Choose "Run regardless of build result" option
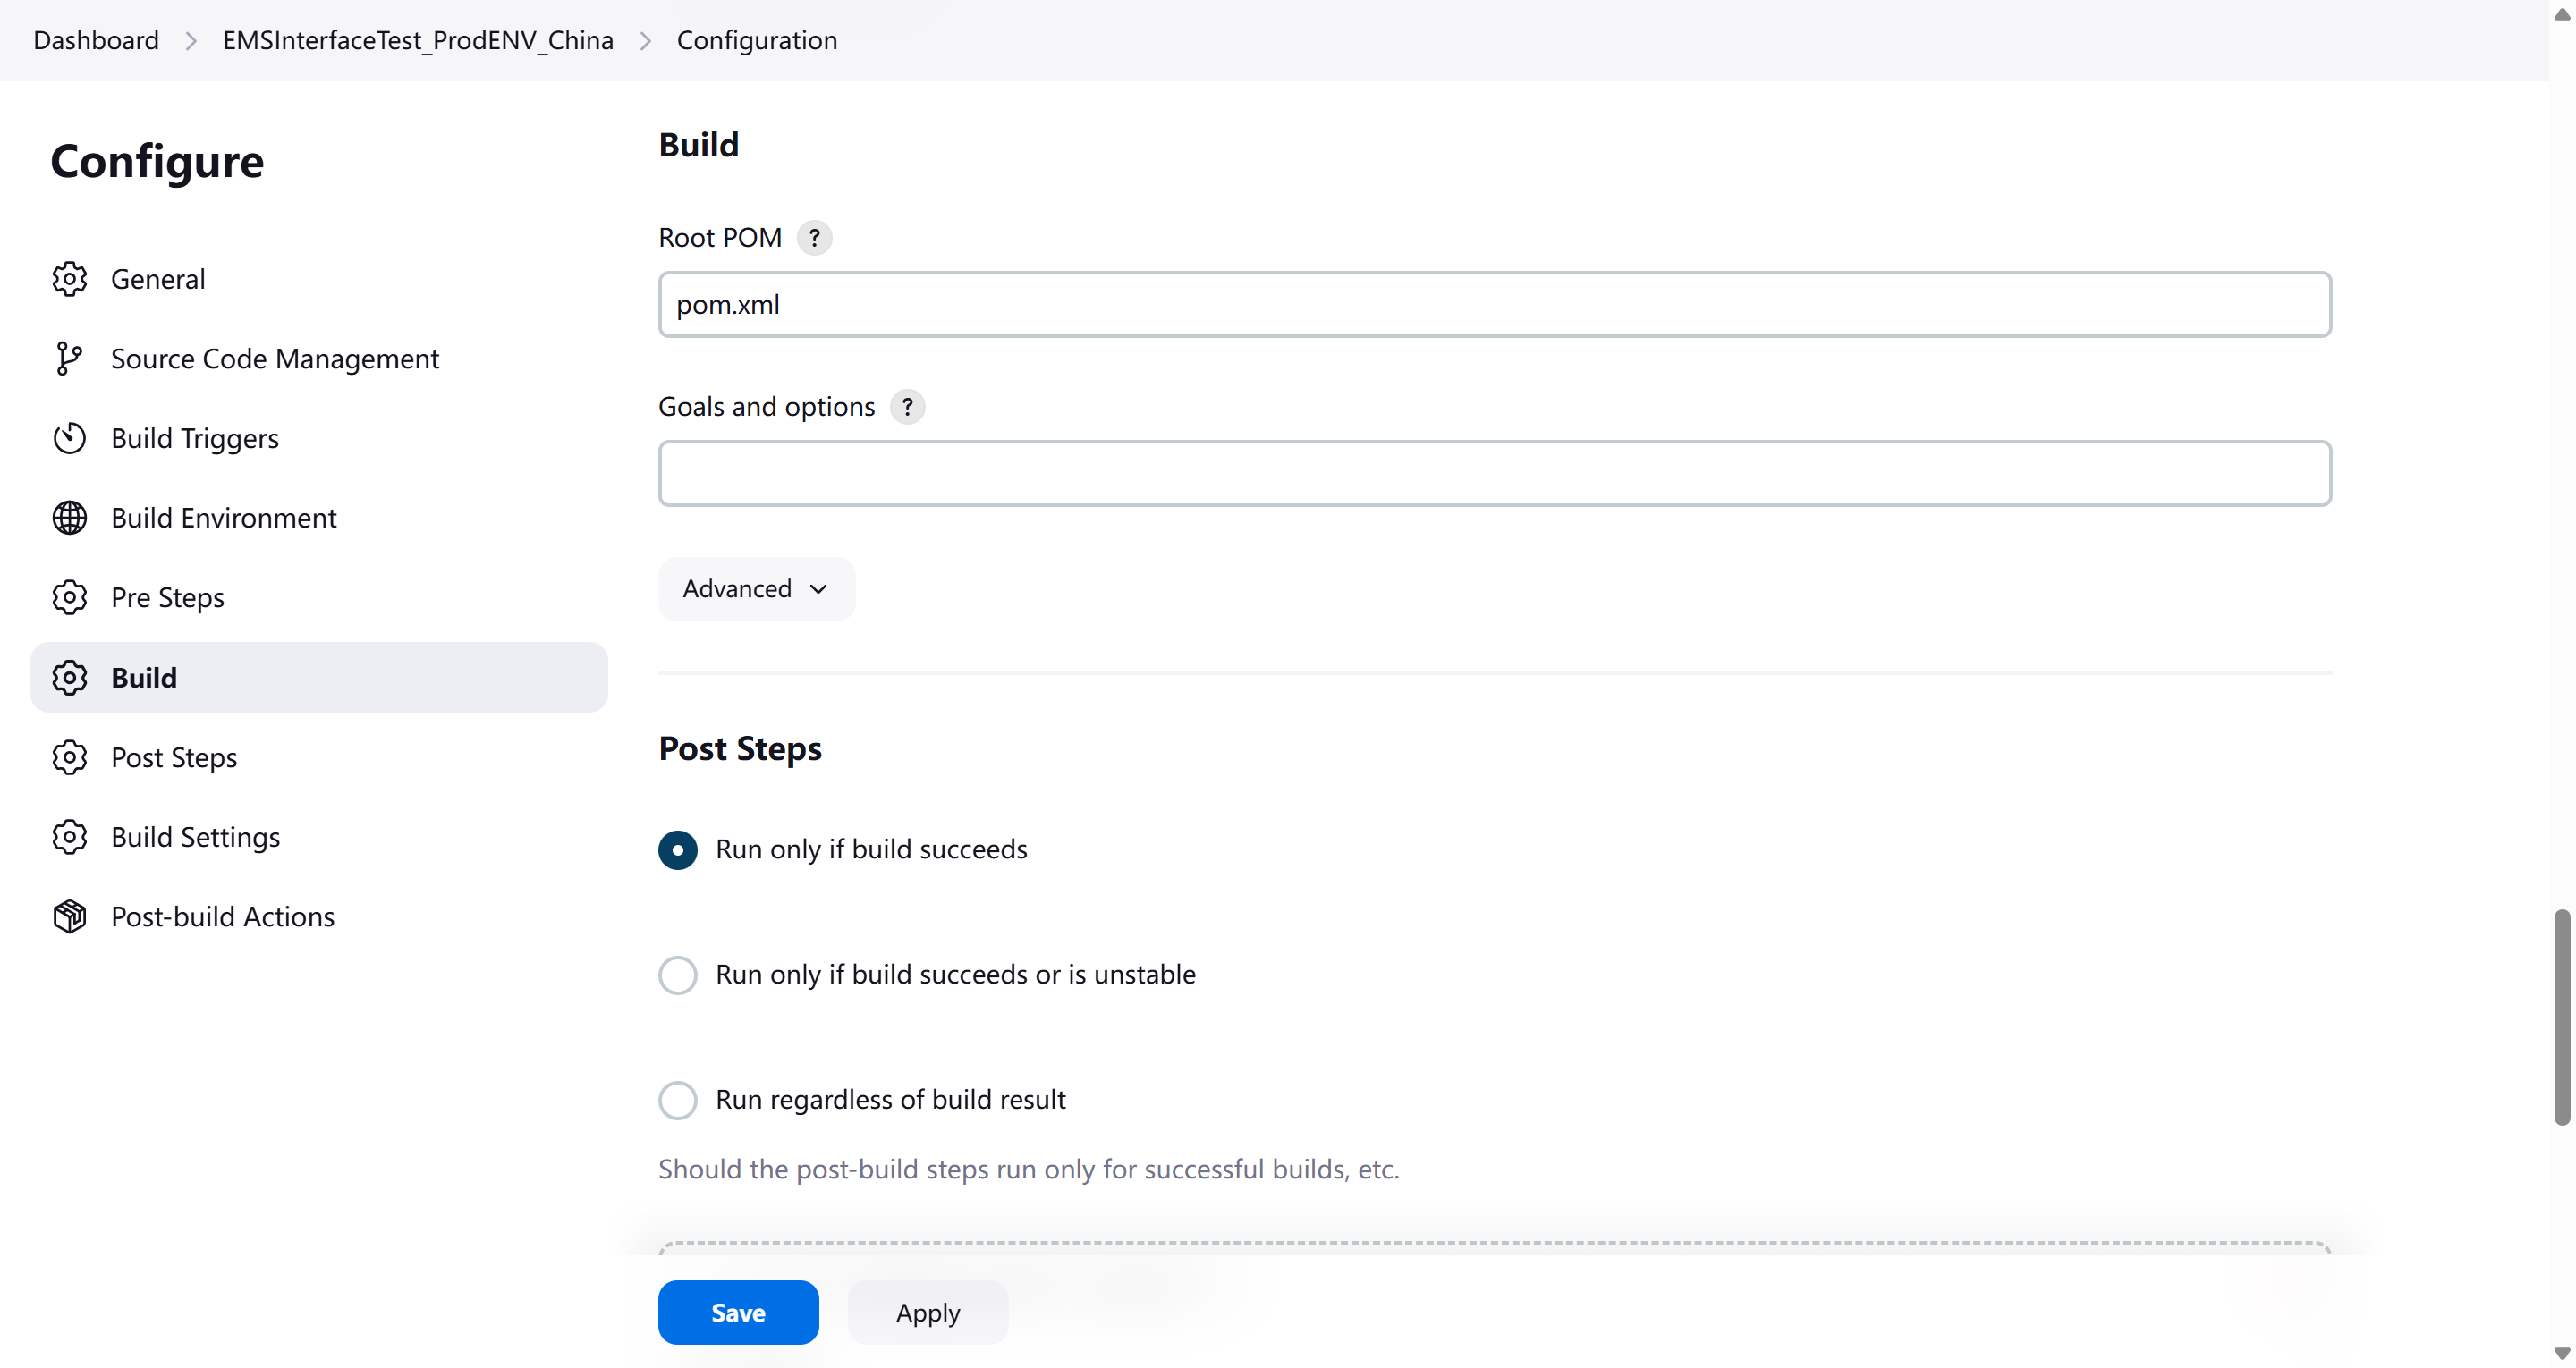 tap(677, 1100)
